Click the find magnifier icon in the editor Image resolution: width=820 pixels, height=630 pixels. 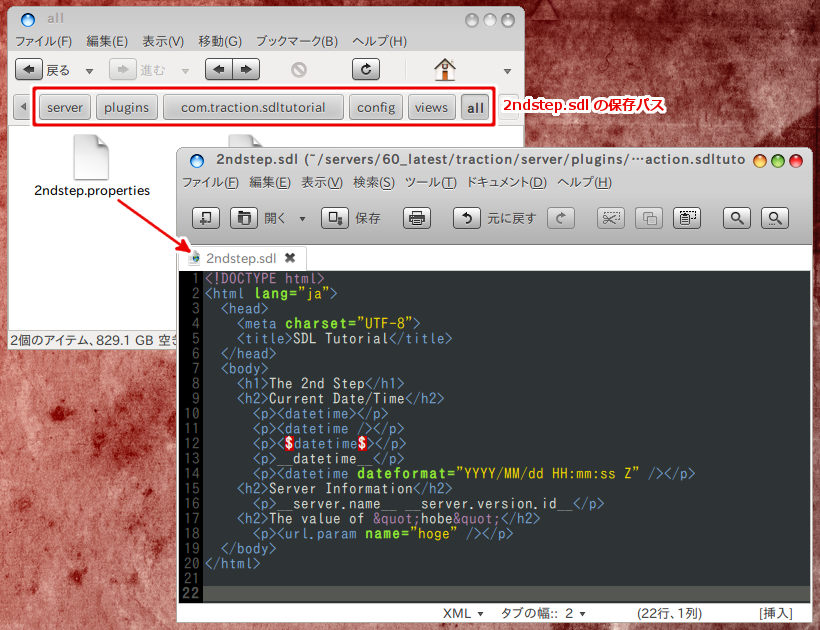click(x=737, y=218)
